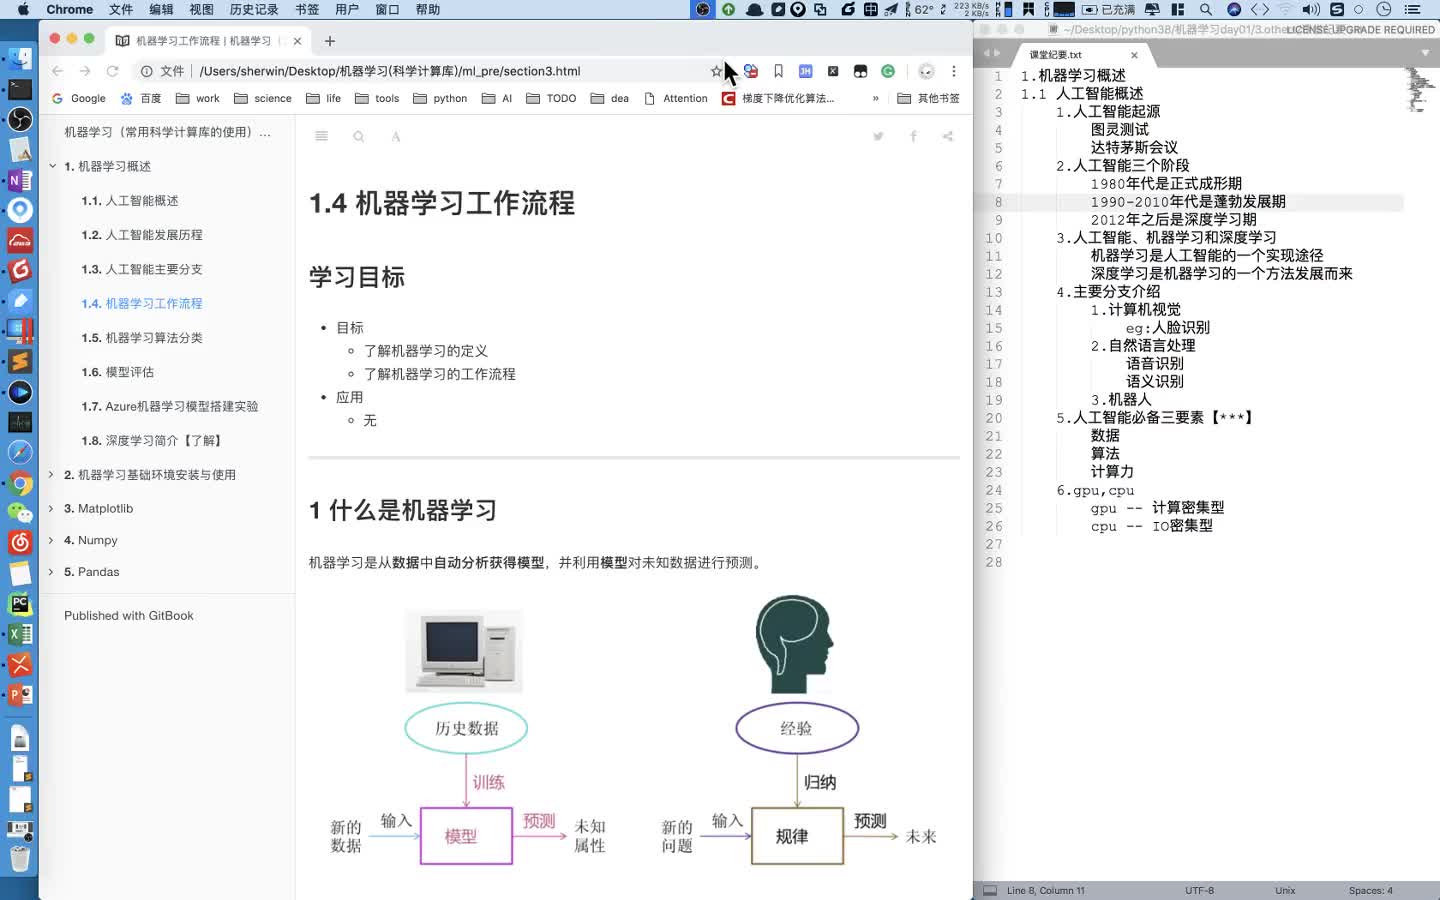Open the 窗口 menu
Image resolution: width=1440 pixels, height=900 pixels.
388,9
